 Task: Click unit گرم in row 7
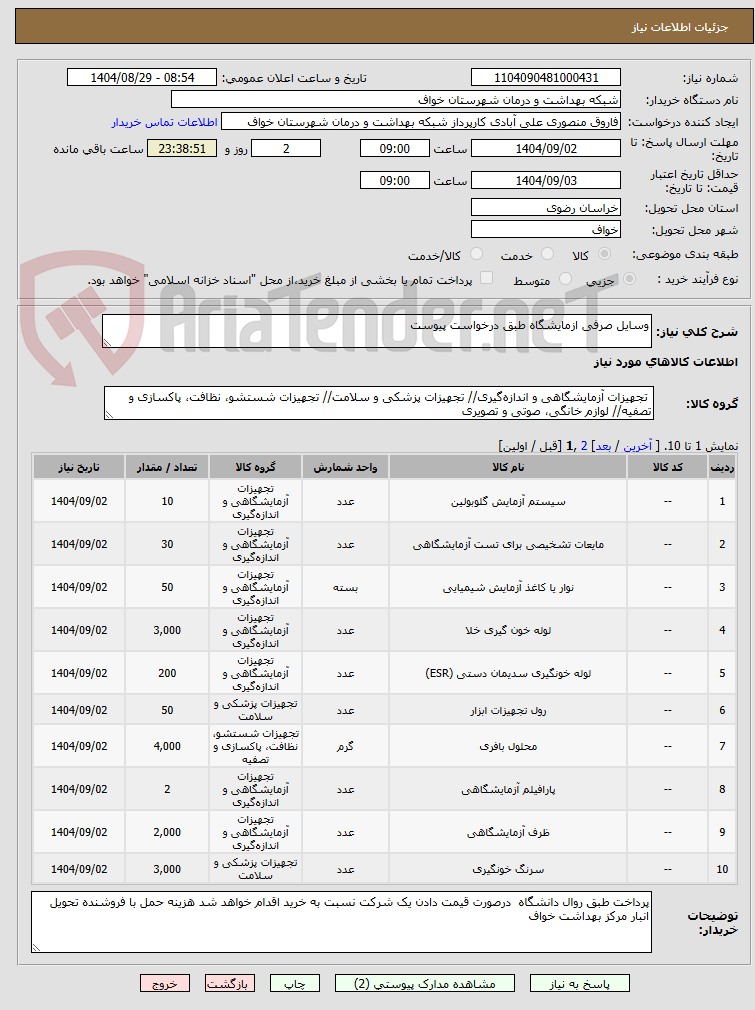point(345,747)
